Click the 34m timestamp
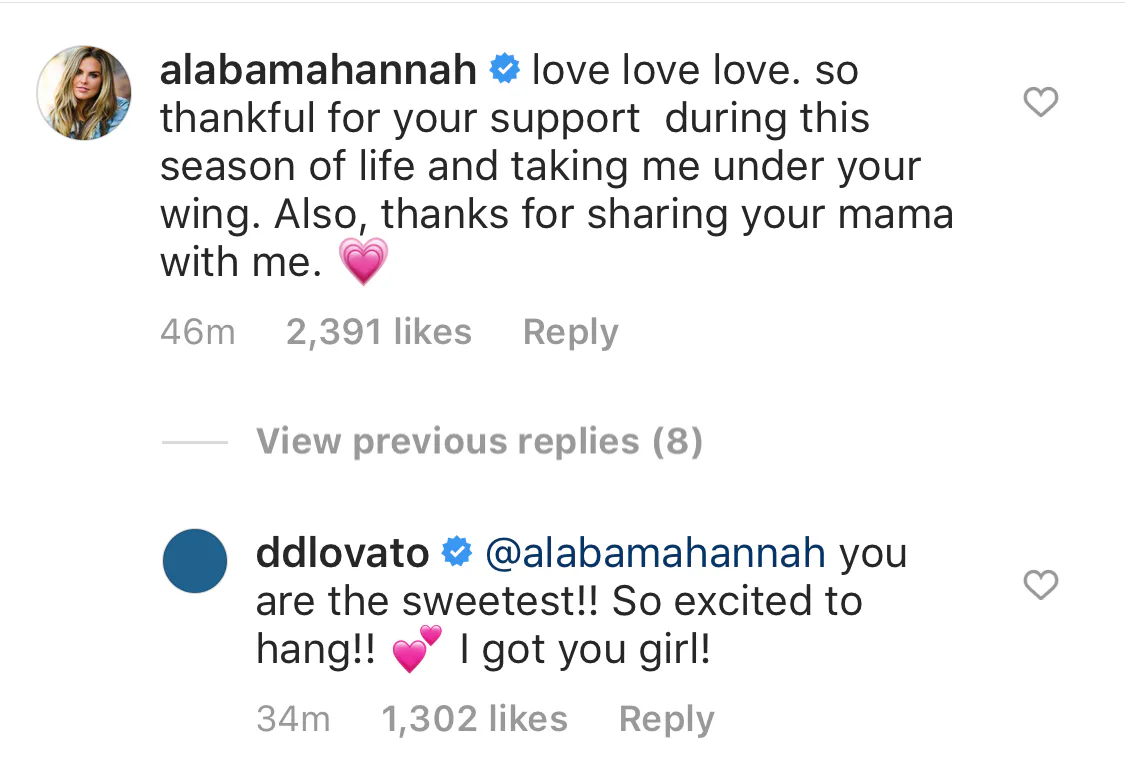 pos(293,718)
